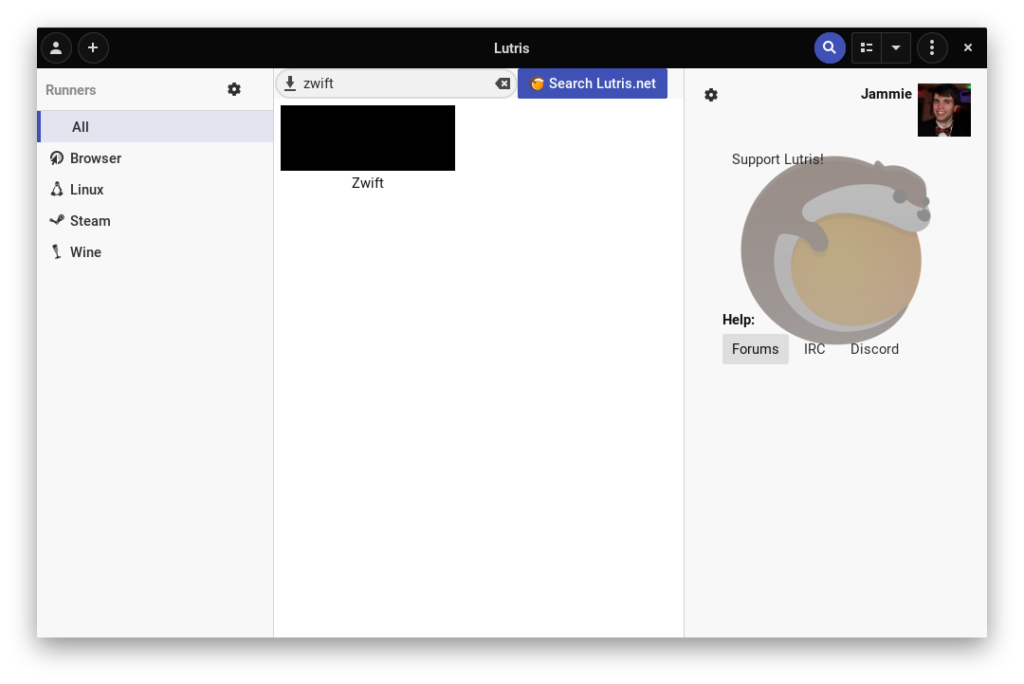
Task: Select the Zwift game thumbnail
Action: pos(367,139)
